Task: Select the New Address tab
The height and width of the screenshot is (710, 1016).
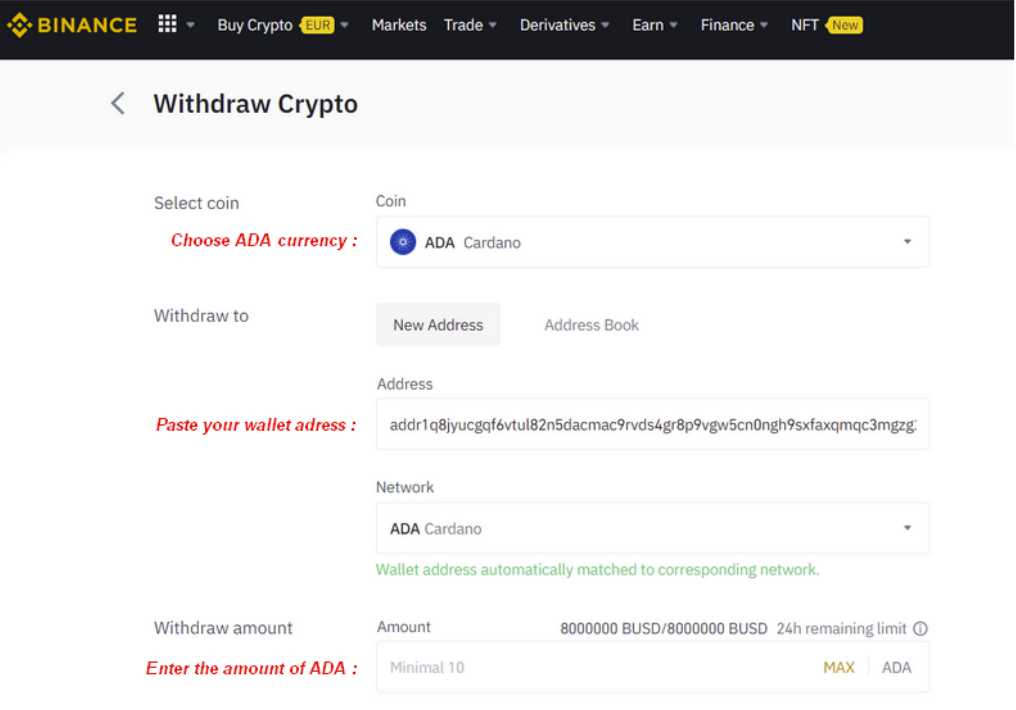Action: pyautogui.click(x=438, y=325)
